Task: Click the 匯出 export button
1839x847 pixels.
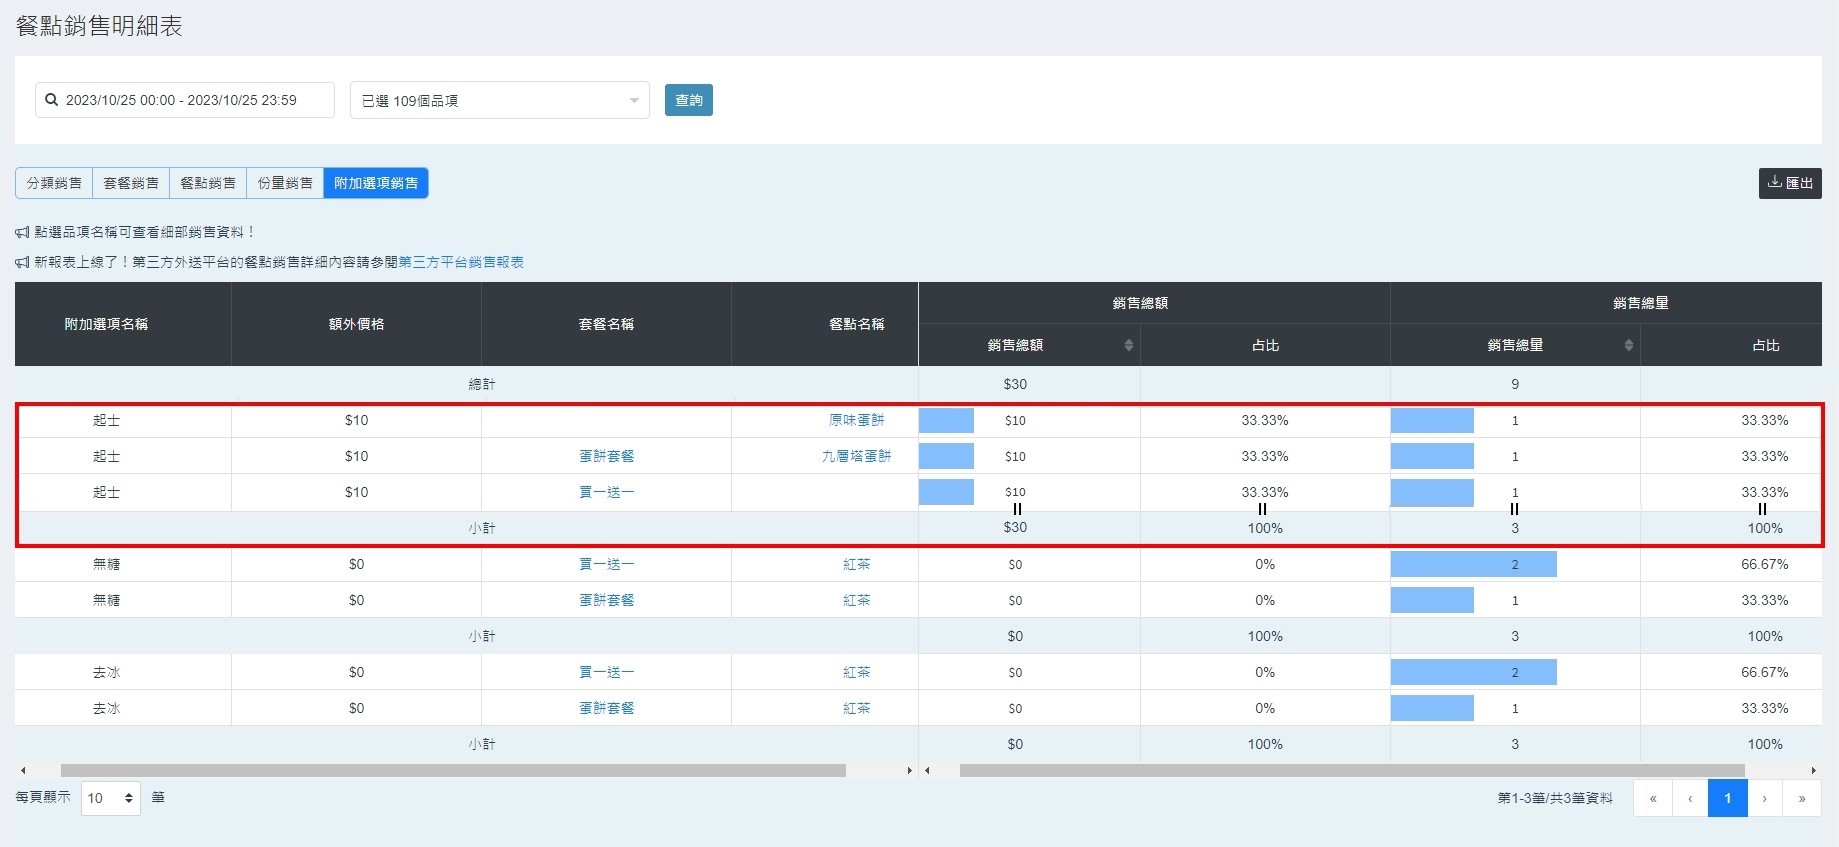Action: point(1790,183)
